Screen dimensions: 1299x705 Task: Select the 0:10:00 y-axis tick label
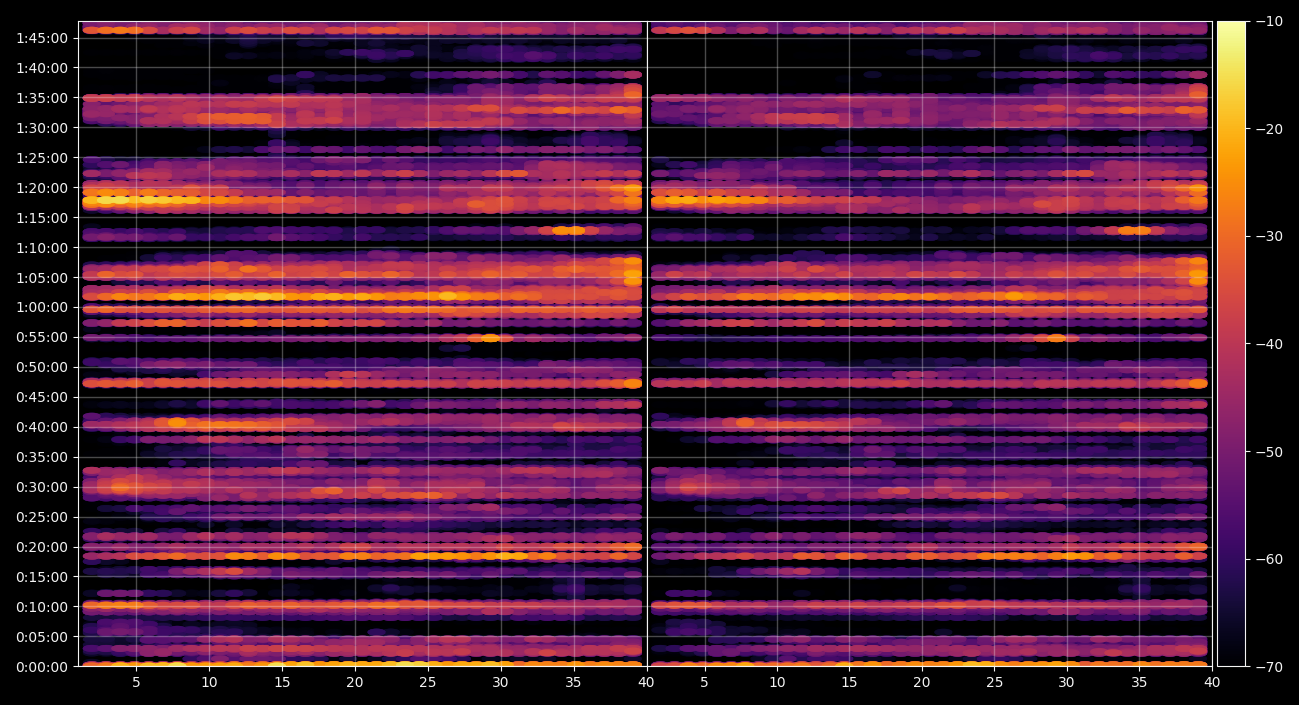pos(42,607)
